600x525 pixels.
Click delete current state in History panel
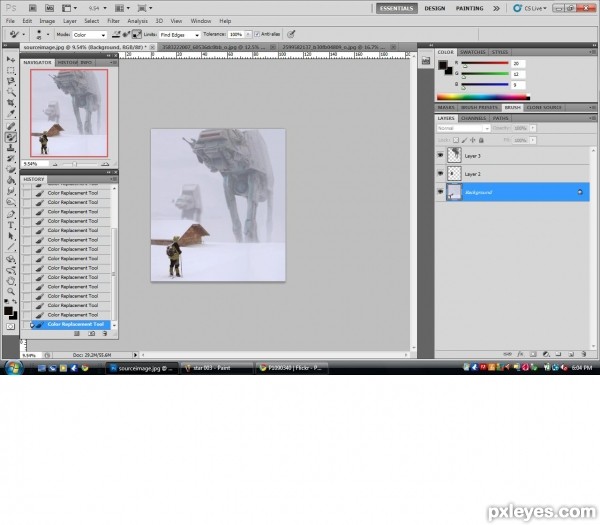(105, 334)
